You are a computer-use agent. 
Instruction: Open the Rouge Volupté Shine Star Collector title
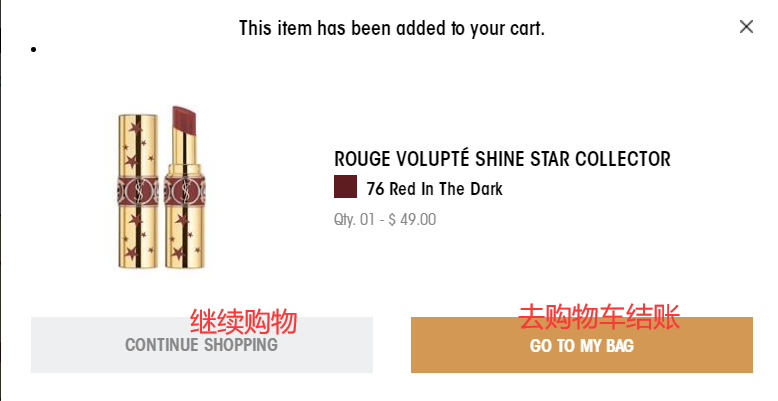pos(502,159)
